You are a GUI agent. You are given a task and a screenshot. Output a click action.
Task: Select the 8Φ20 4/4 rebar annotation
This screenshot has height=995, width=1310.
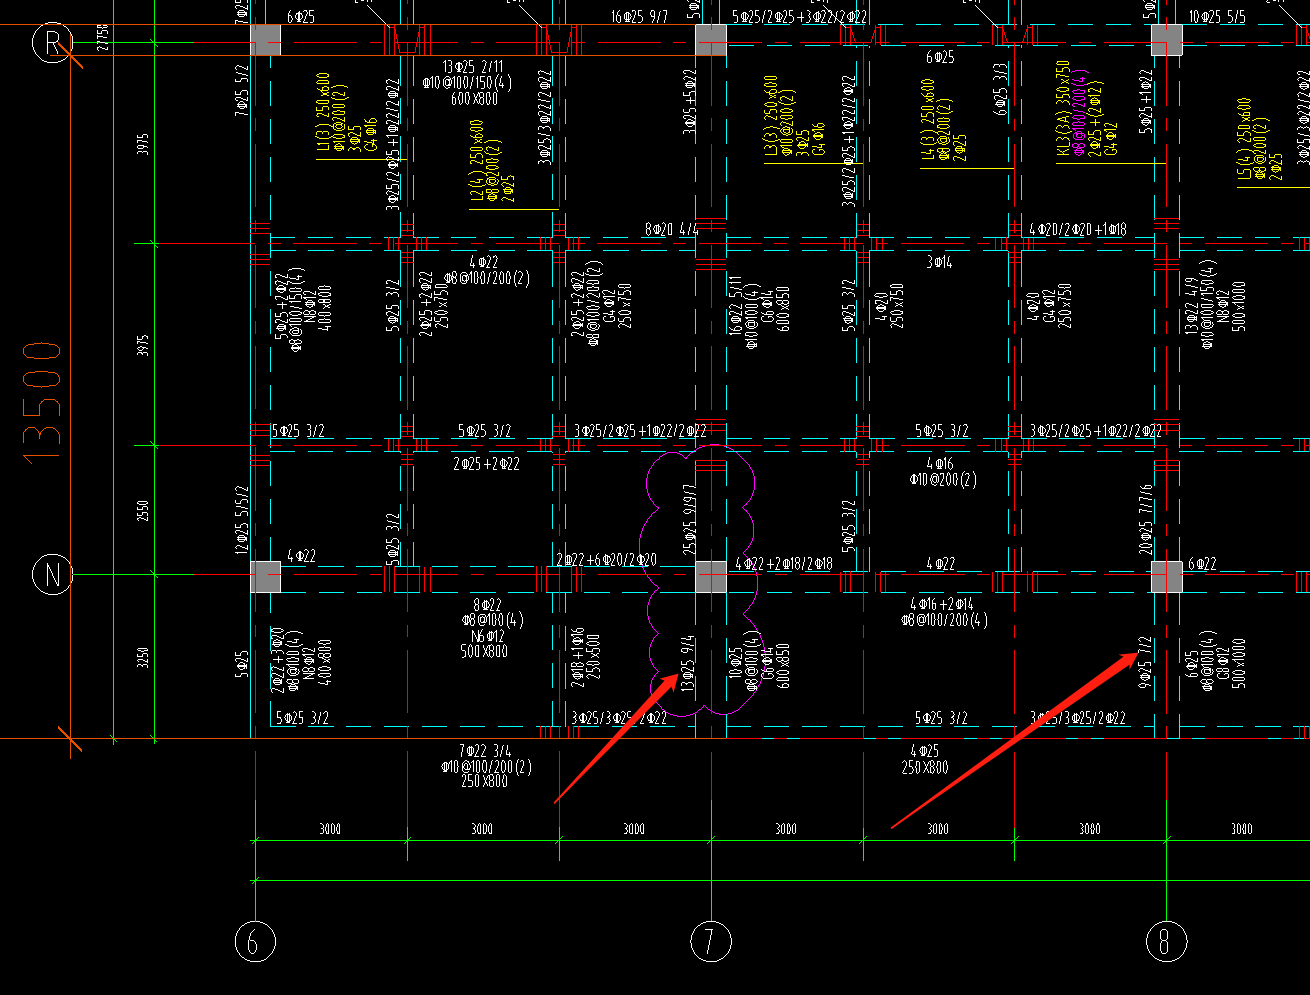point(671,230)
